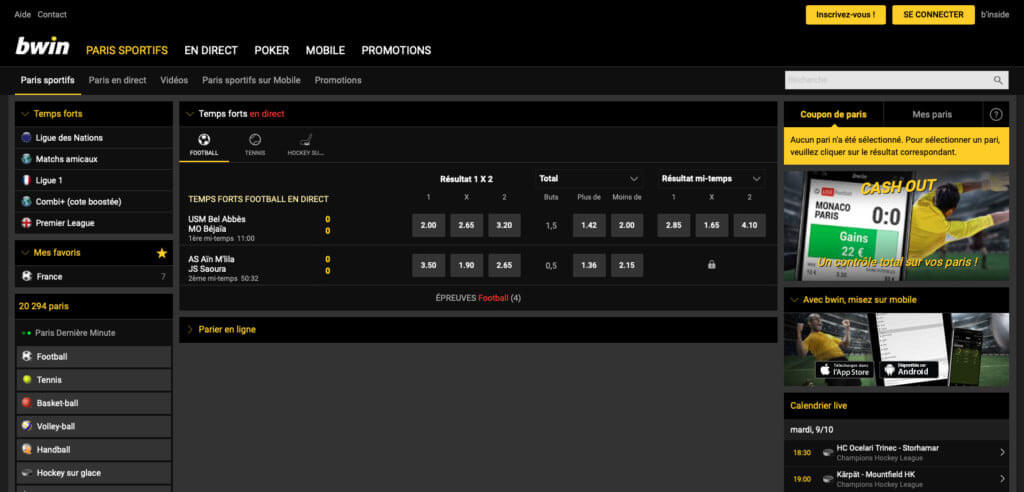The image size is (1024, 492).
Task: Select the 4.10 half-time odds
Action: (749, 226)
